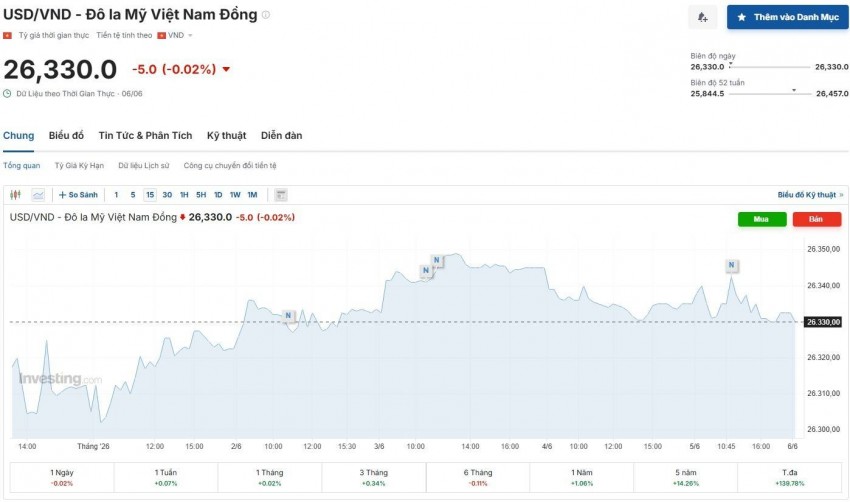
Task: Select the Chung tab
Action: tap(18, 136)
